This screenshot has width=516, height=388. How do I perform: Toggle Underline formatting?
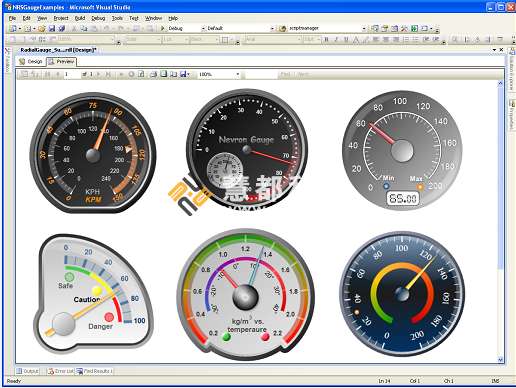(x=346, y=39)
